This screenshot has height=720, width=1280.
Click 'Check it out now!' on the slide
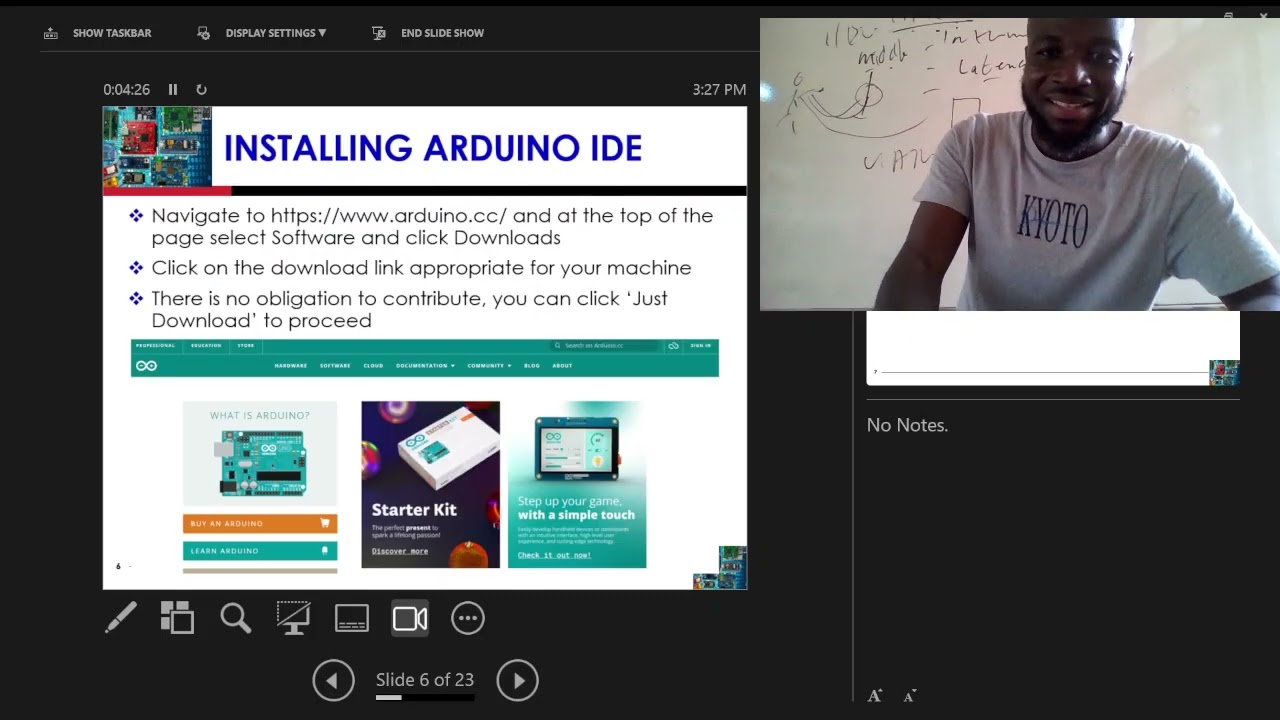point(554,555)
